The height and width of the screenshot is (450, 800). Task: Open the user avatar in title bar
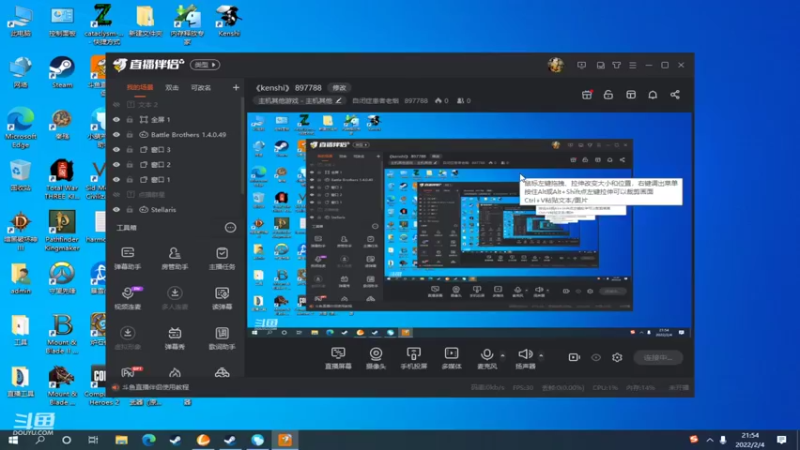556,65
